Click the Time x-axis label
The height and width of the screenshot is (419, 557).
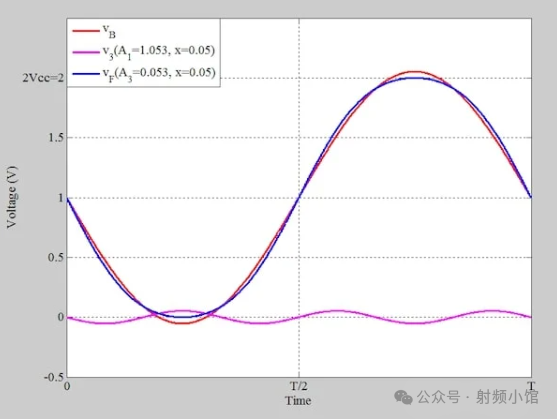coord(298,401)
